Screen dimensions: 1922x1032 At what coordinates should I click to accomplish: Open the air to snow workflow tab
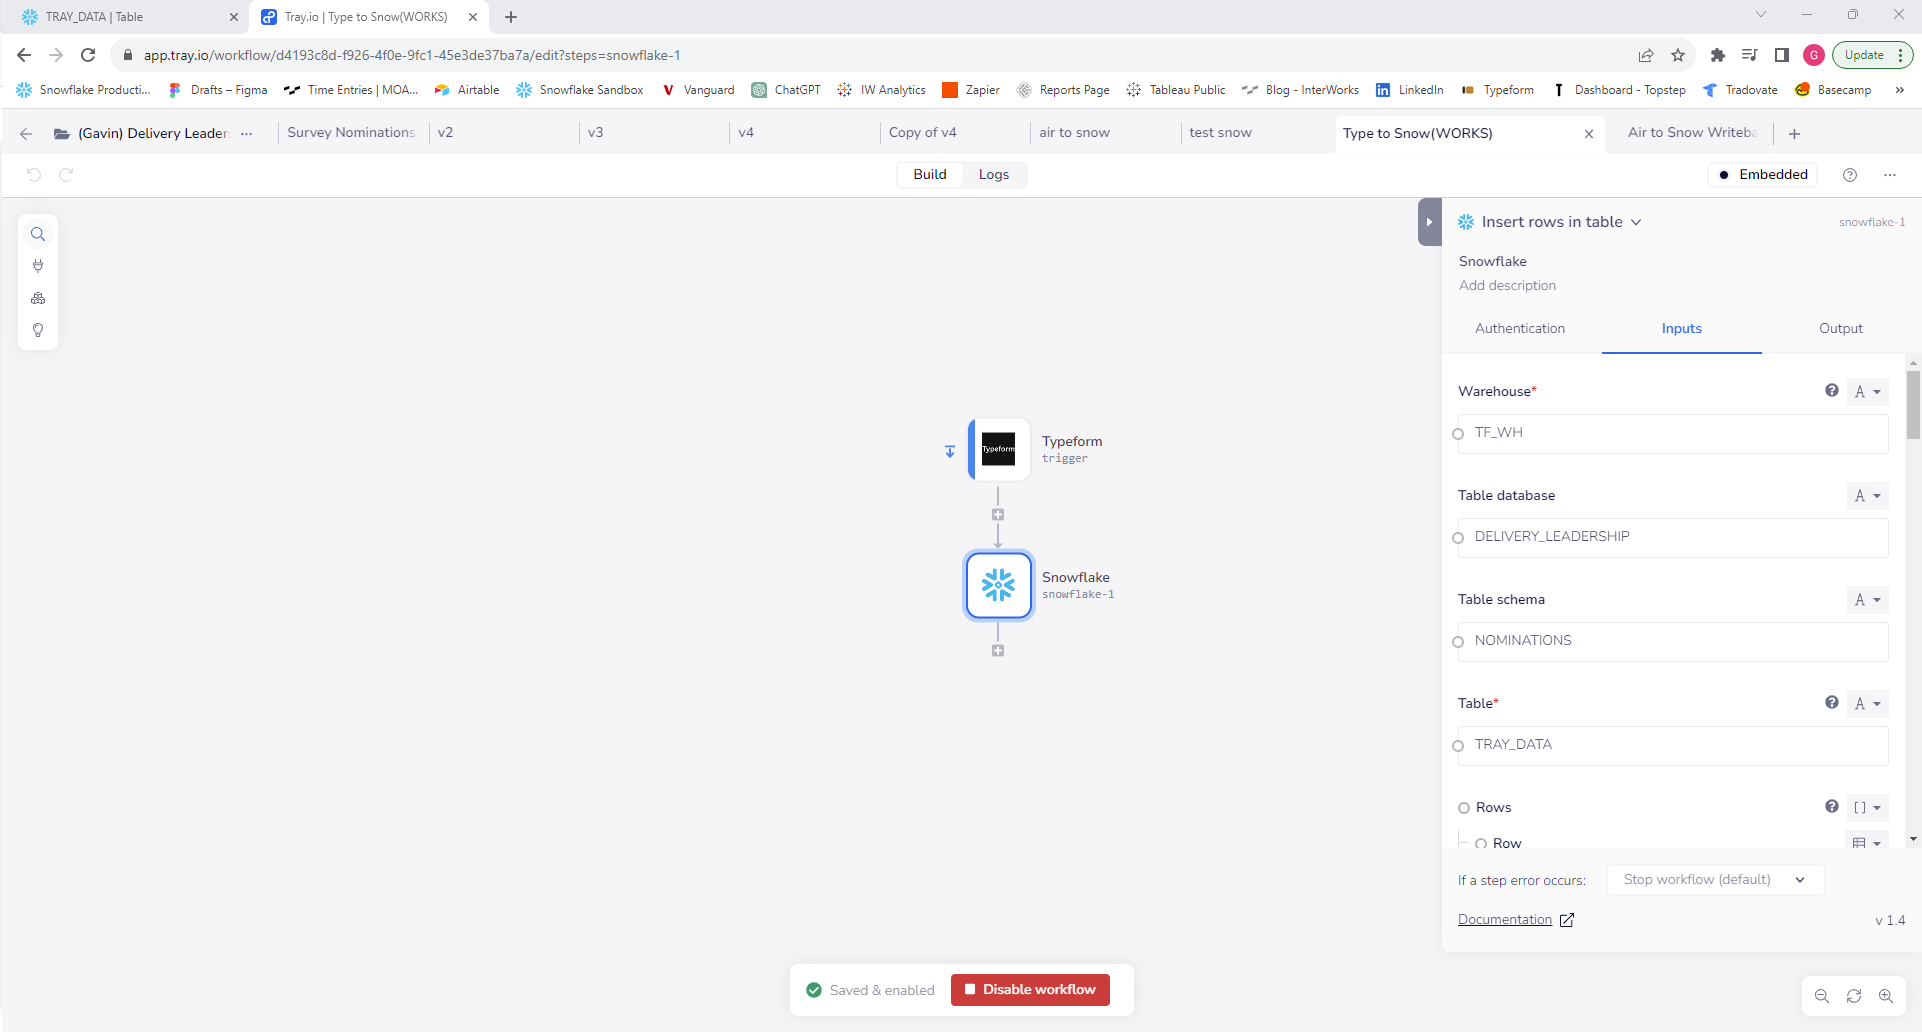click(x=1074, y=132)
